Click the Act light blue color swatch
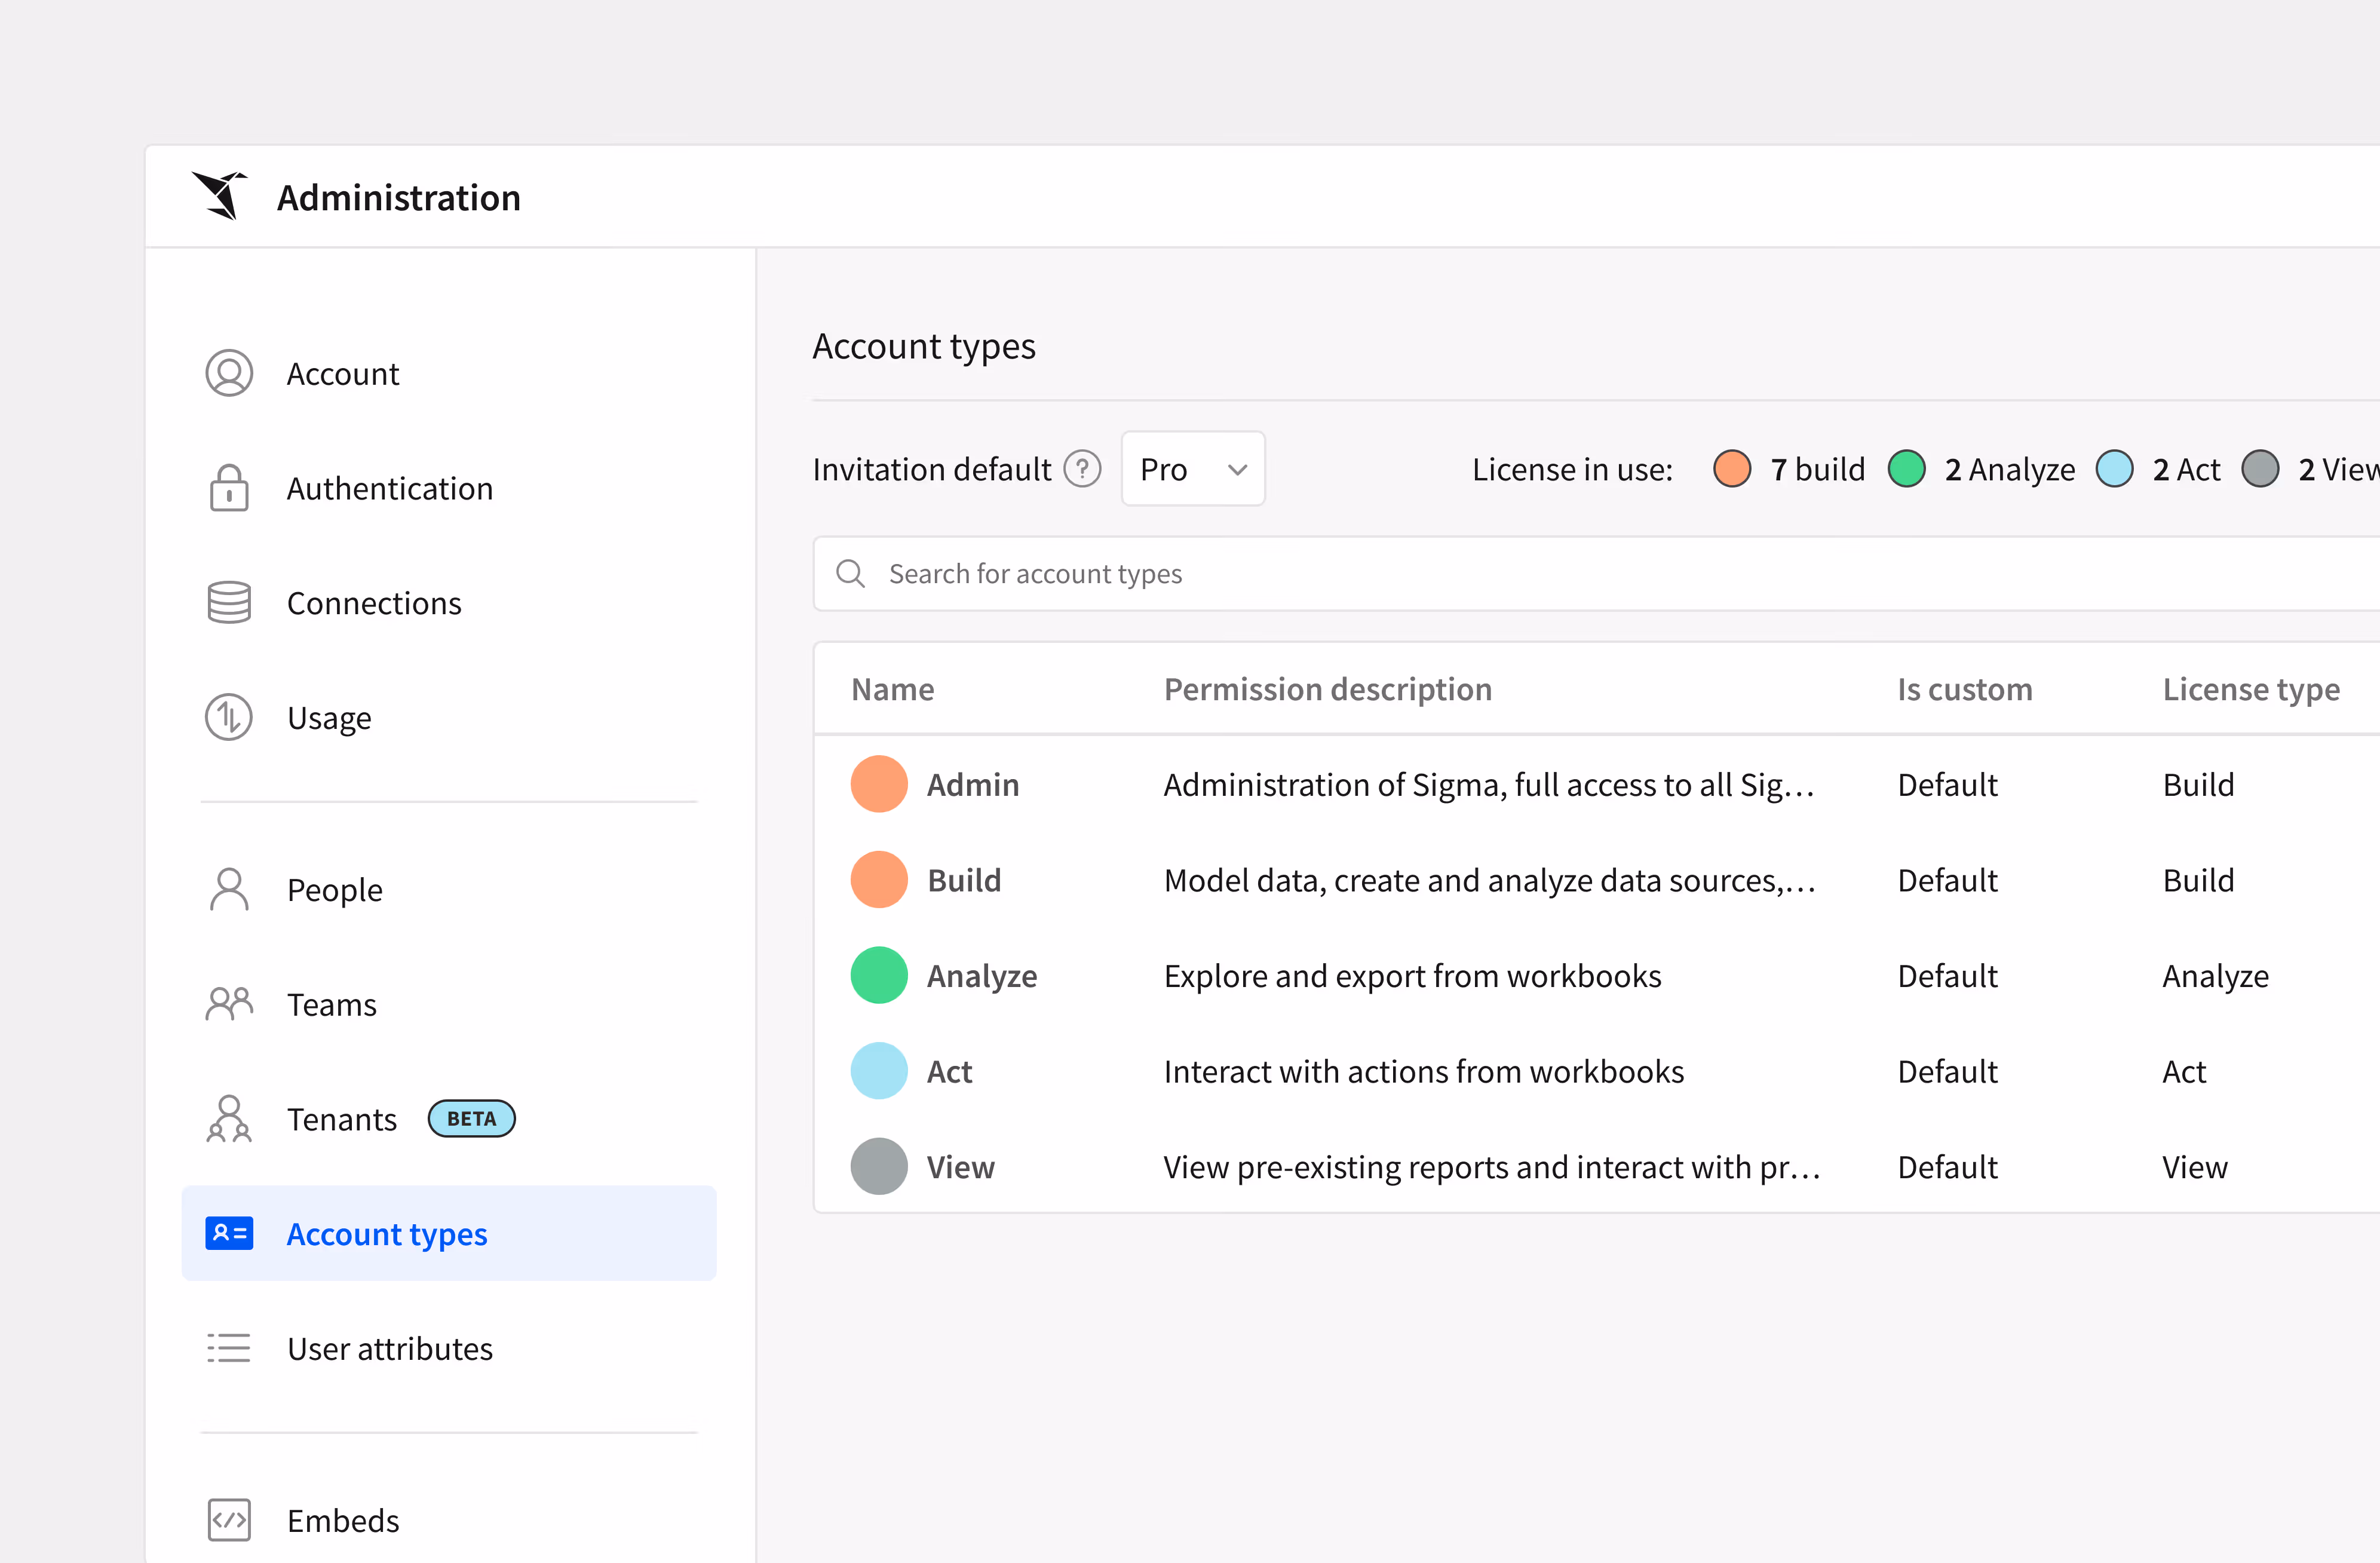2380x1563 pixels. 879,1071
